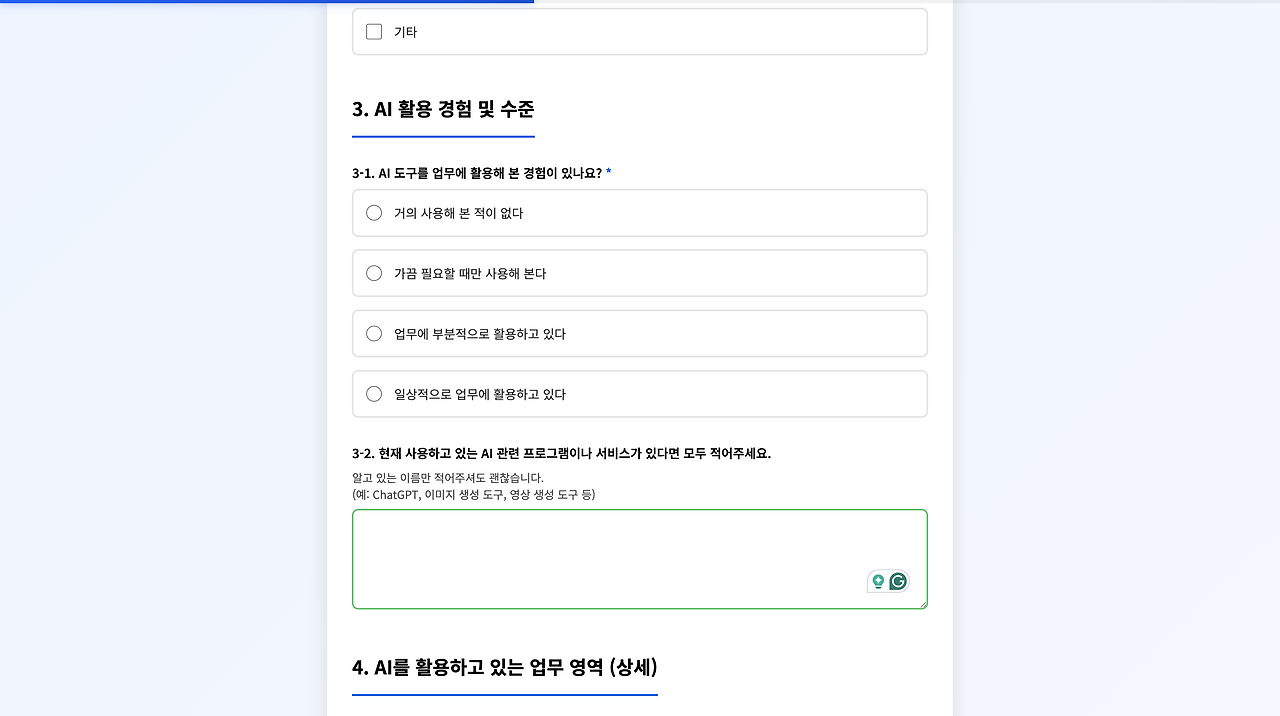Click the red required asterisk on question 3-1

click(x=608, y=172)
